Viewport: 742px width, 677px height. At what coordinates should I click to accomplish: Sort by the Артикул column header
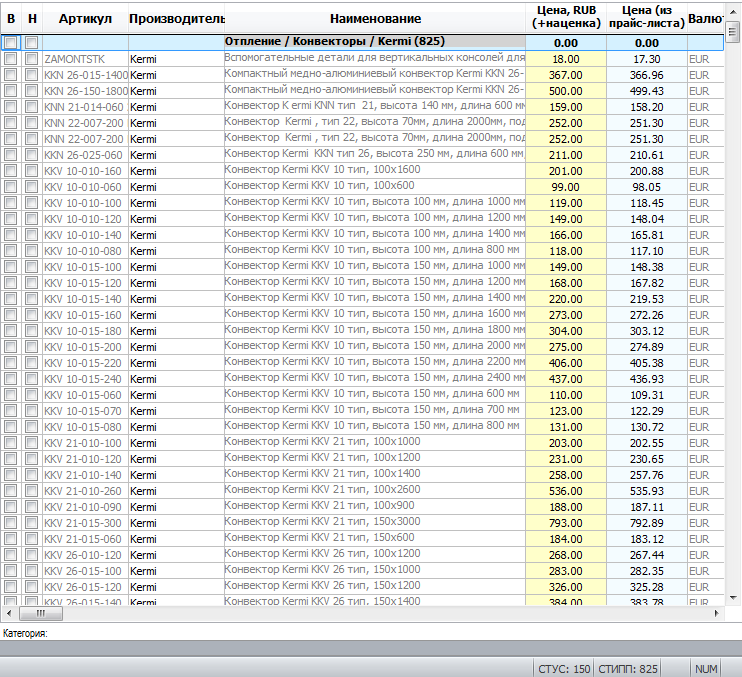pyautogui.click(x=85, y=18)
